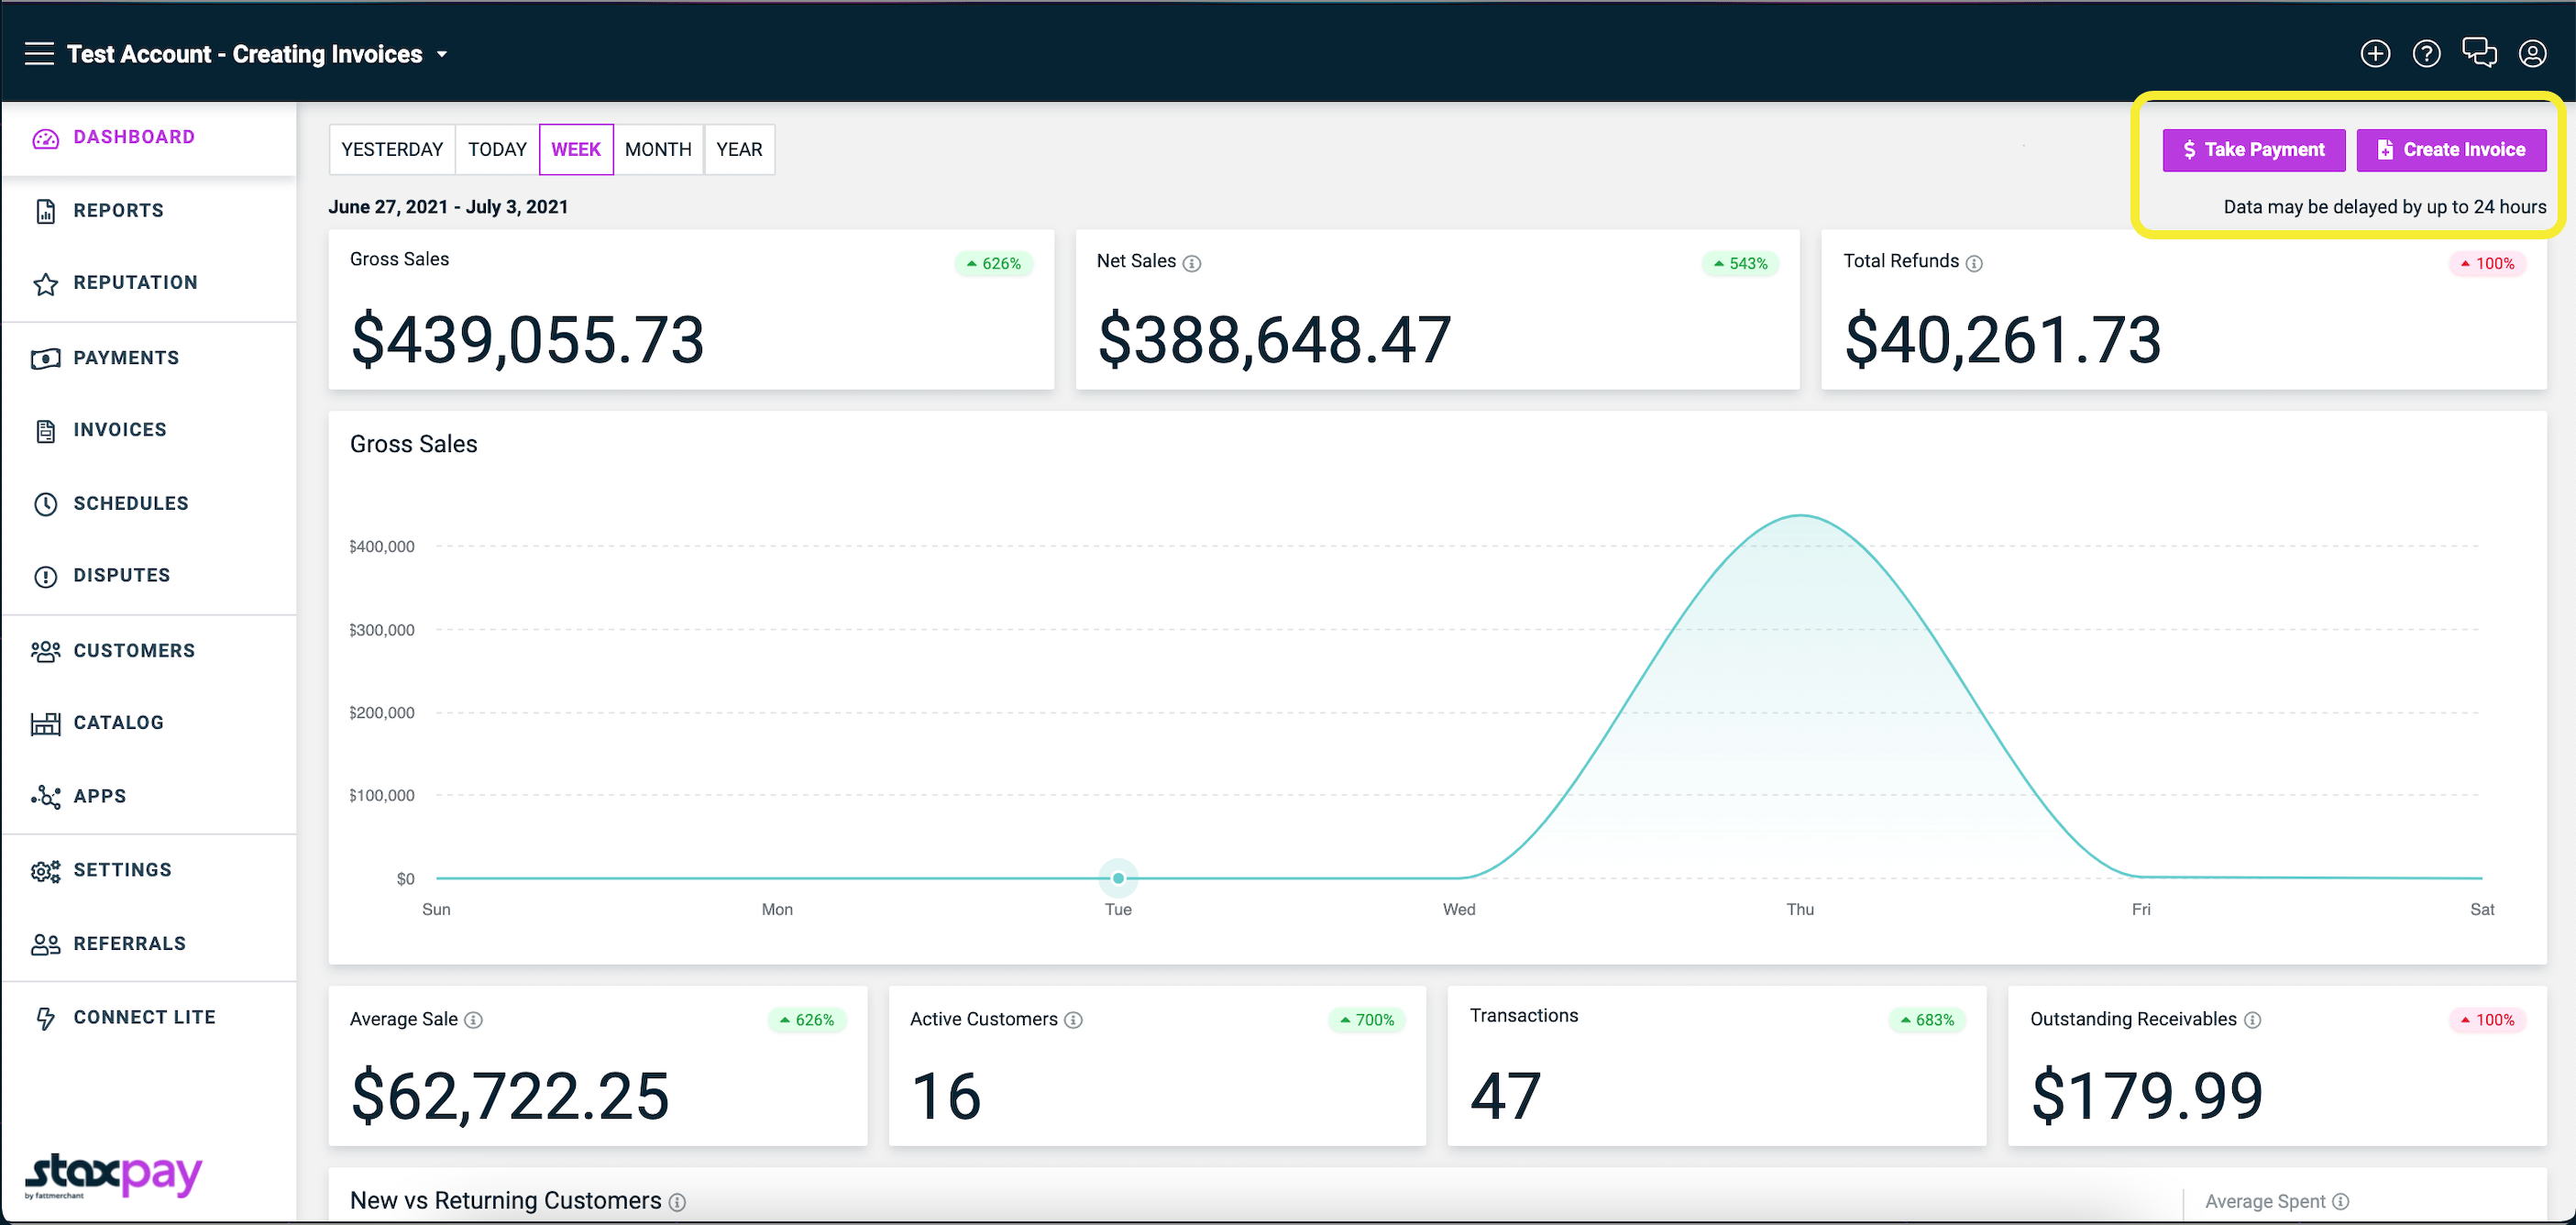Click the Tuesday data point on chart

[x=1118, y=878]
